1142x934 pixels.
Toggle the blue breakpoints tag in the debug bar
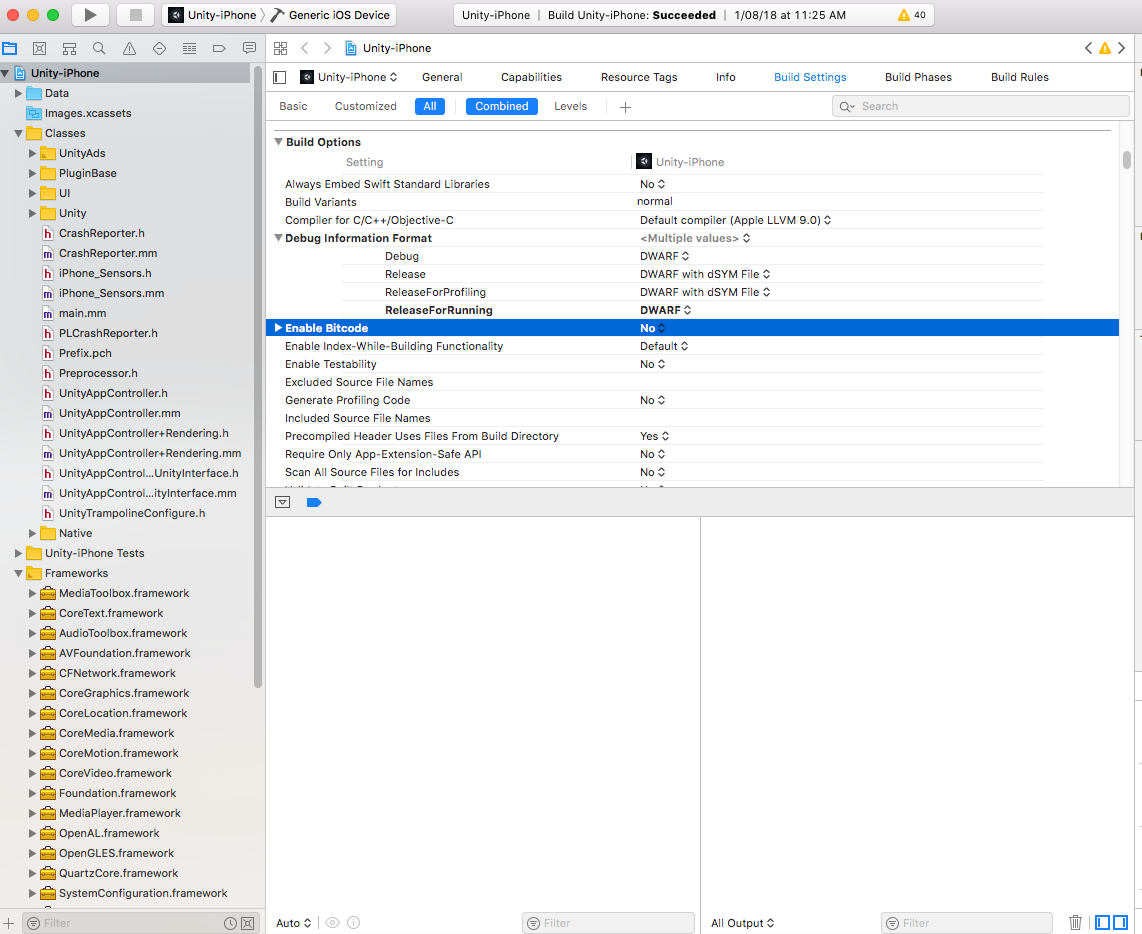[x=314, y=502]
